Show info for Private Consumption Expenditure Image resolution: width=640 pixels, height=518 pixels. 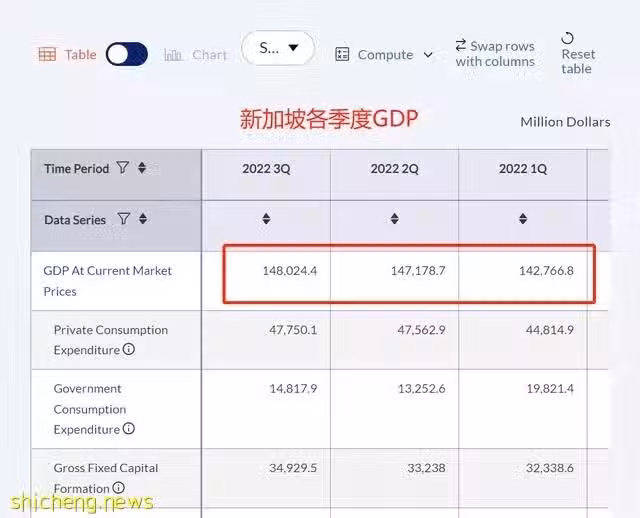coord(129,349)
